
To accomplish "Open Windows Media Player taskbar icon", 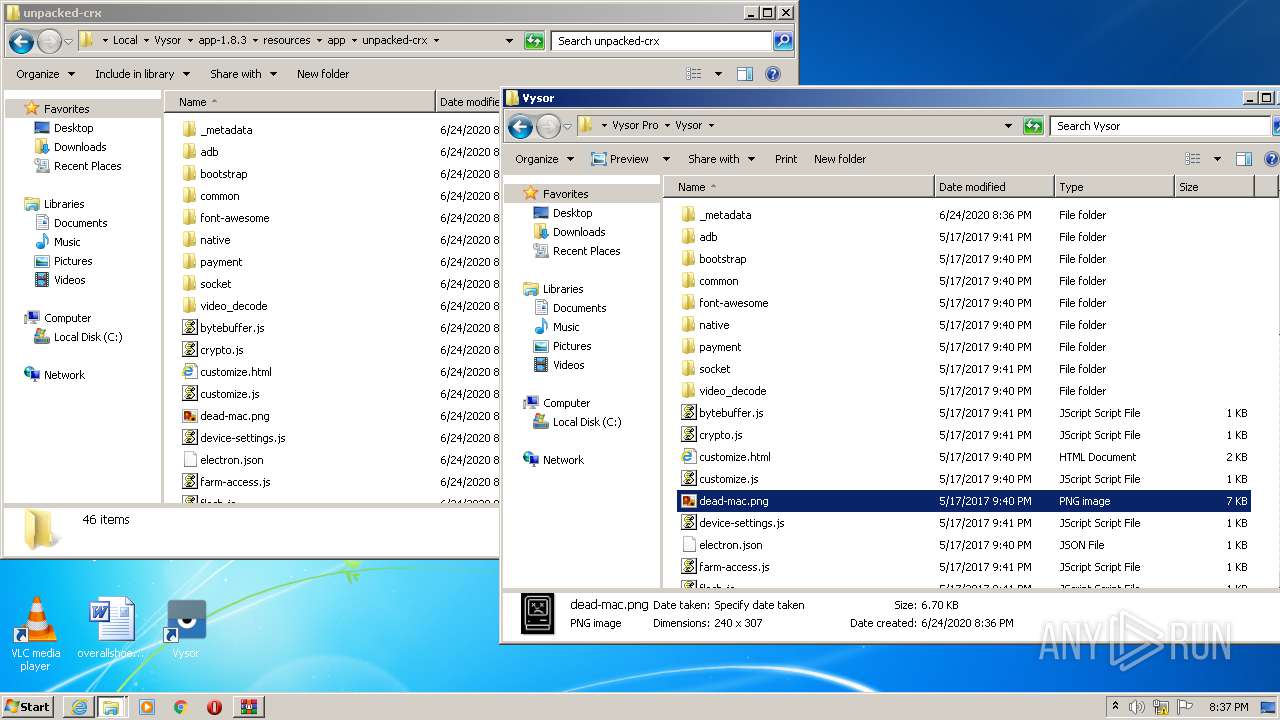I will click(146, 707).
